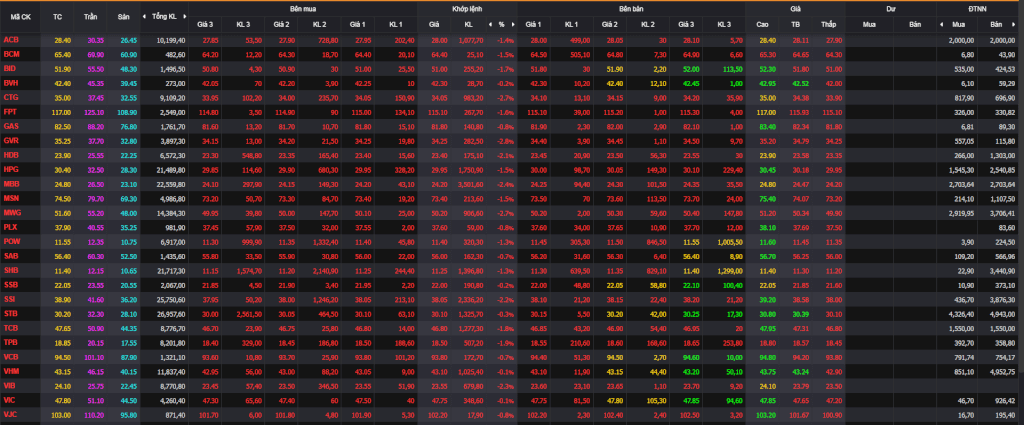Click Giá header under Khớp lệnh
This screenshot has width=1024, height=425.
pos(434,25)
